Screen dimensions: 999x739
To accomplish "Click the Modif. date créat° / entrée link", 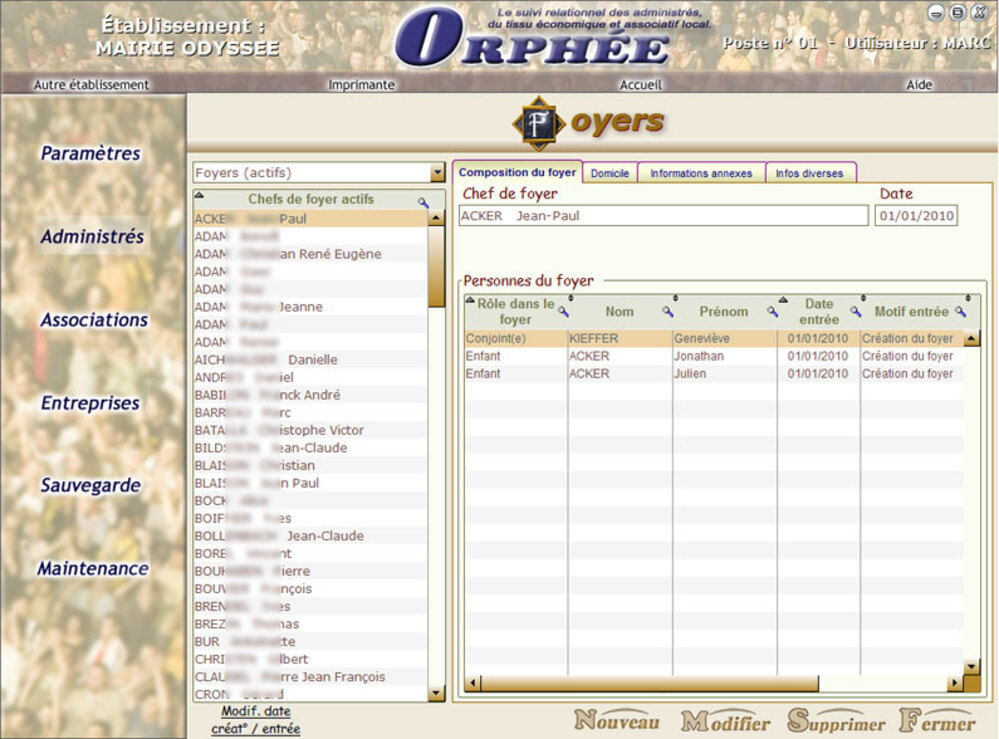I will [256, 720].
